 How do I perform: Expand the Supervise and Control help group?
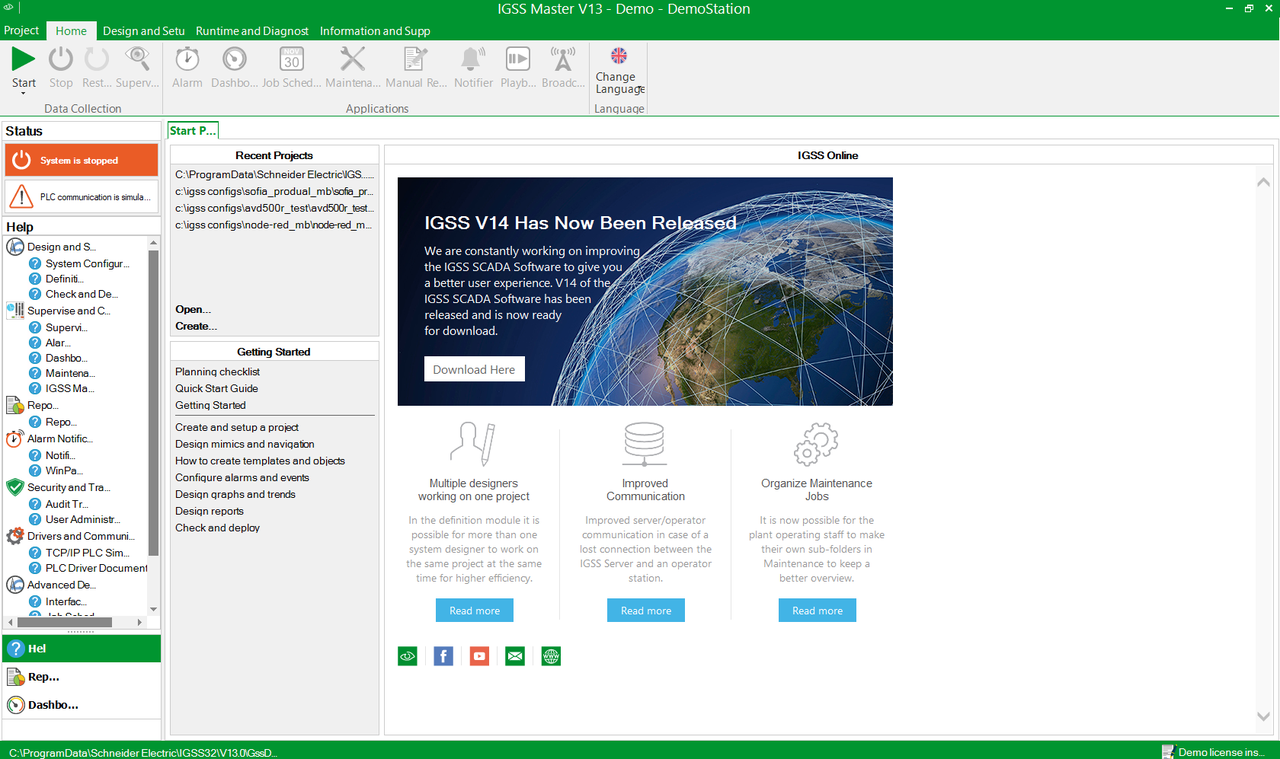pos(68,311)
